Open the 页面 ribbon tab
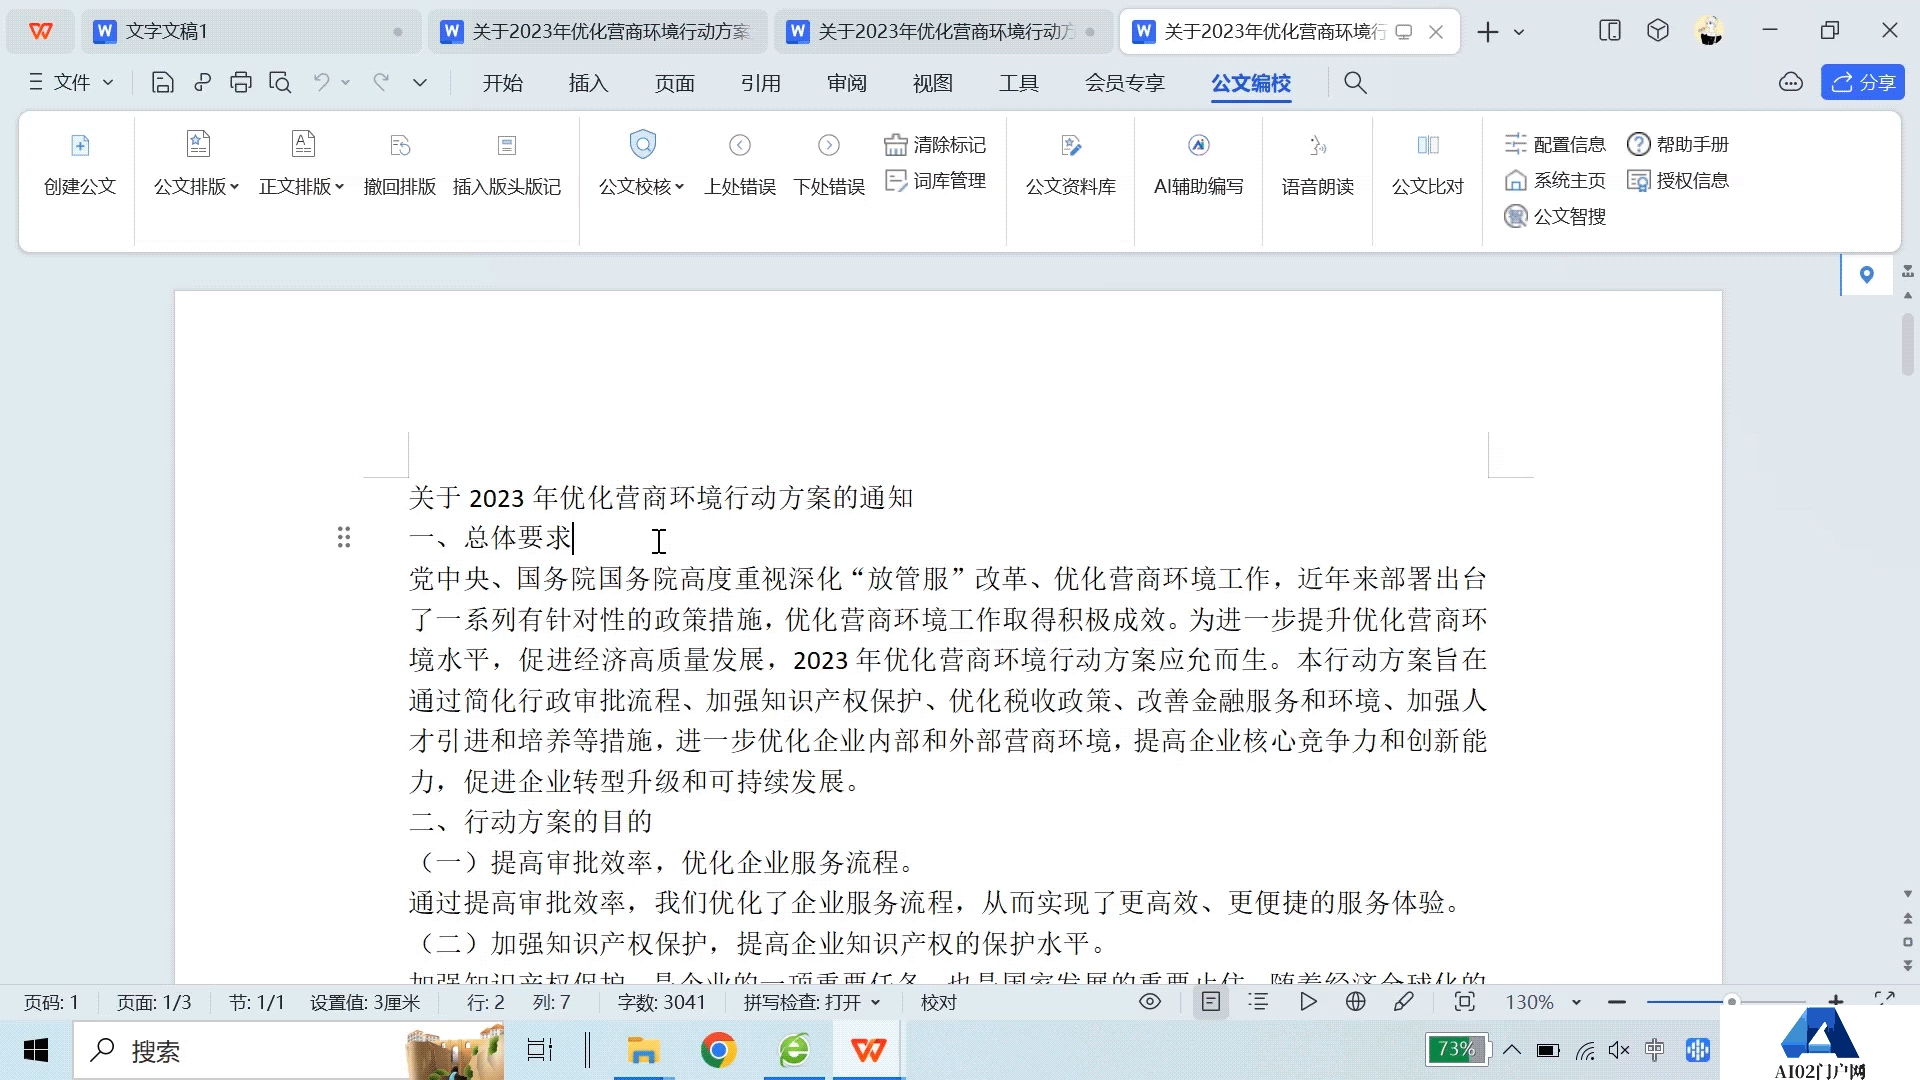1920x1080 pixels. coord(675,83)
